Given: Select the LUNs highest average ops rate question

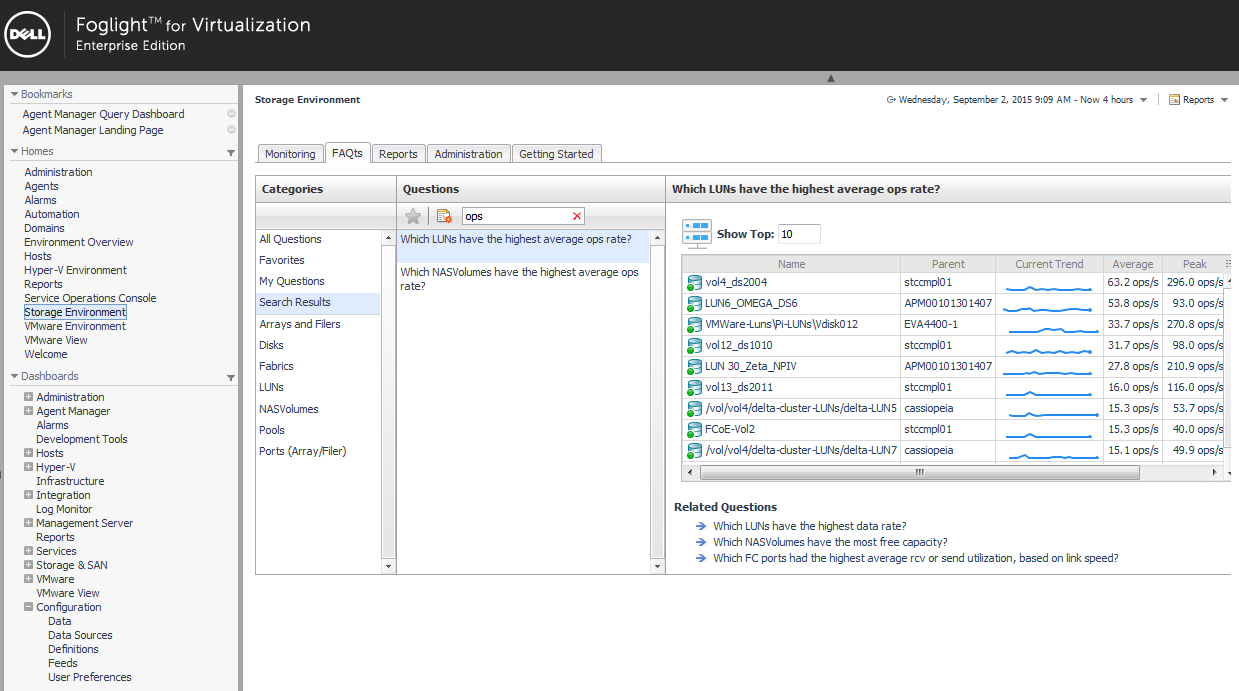Looking at the screenshot, I should pyautogui.click(x=523, y=246).
